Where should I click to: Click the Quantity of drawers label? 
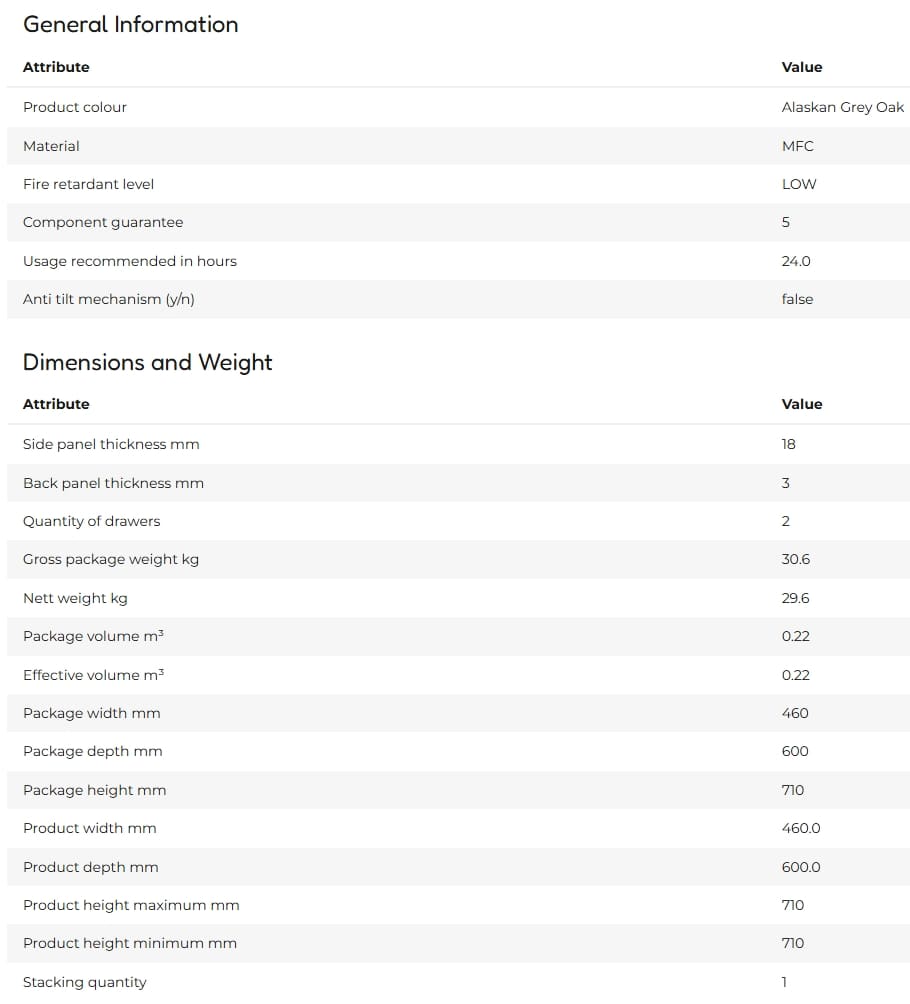click(x=92, y=521)
